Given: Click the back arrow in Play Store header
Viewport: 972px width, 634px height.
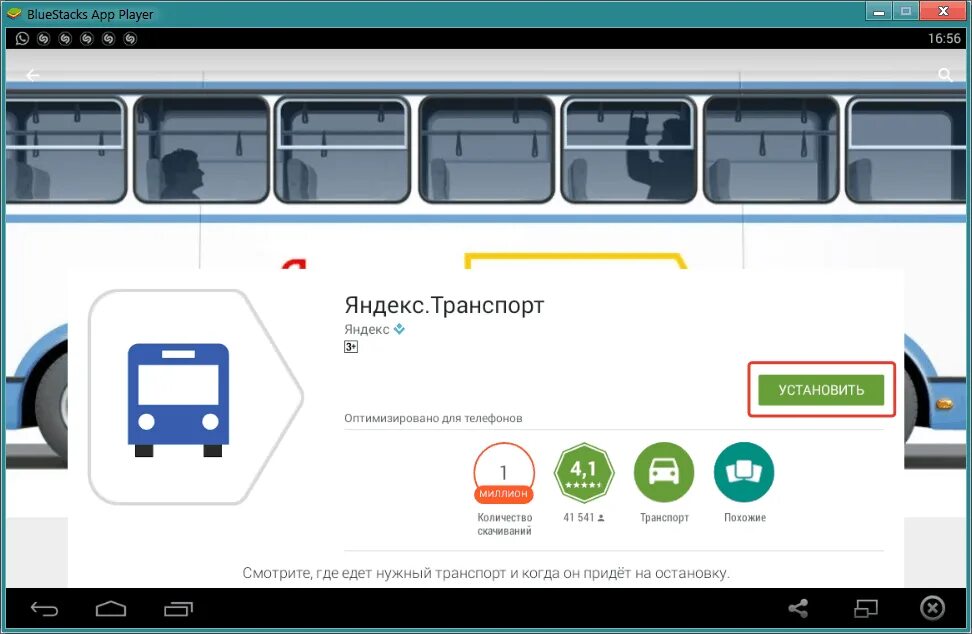Looking at the screenshot, I should (32, 75).
